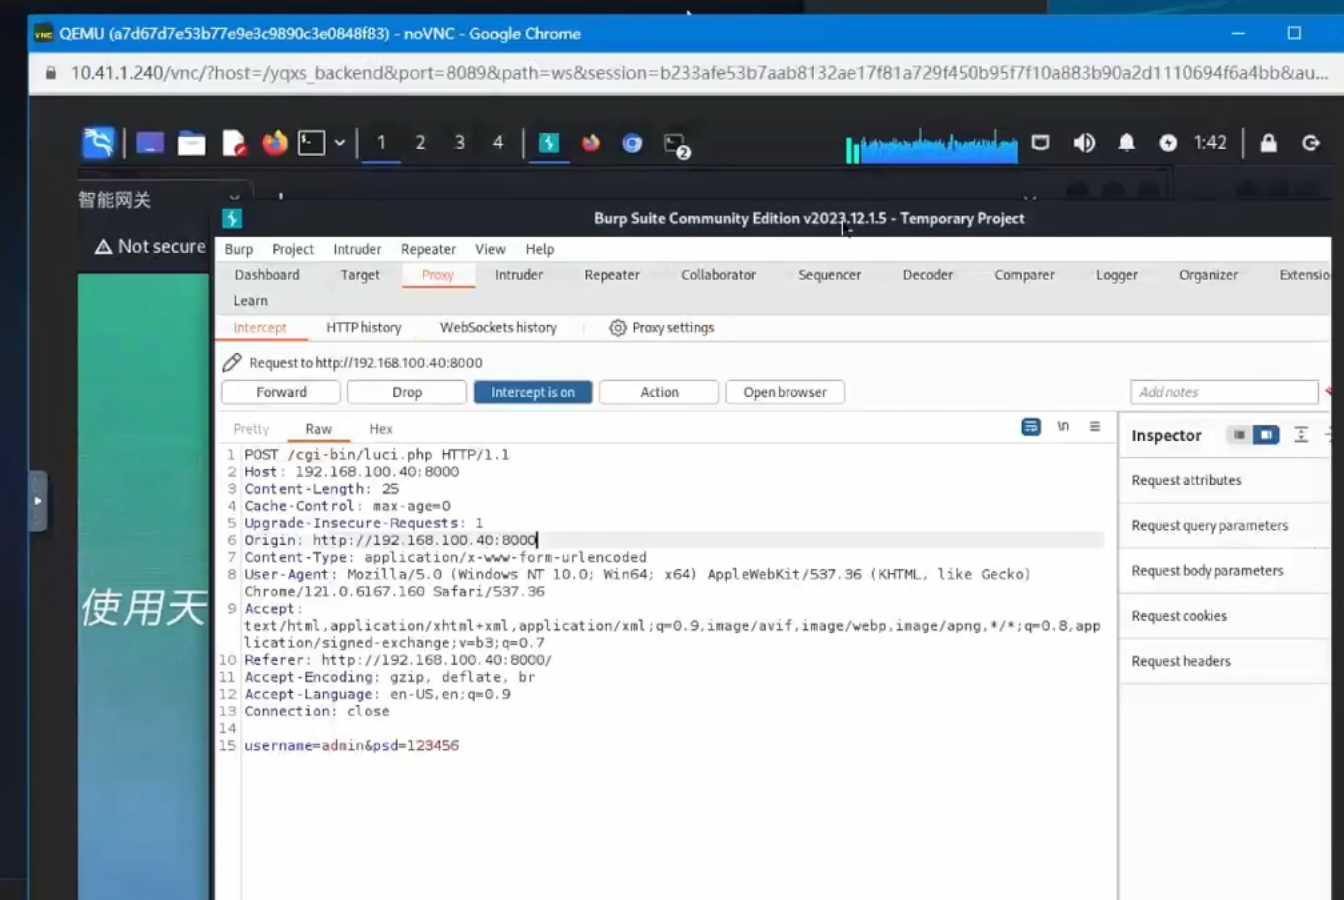Viewport: 1344px width, 900px height.
Task: Switch Inspector to the left layout toggle
Action: (x=1239, y=435)
